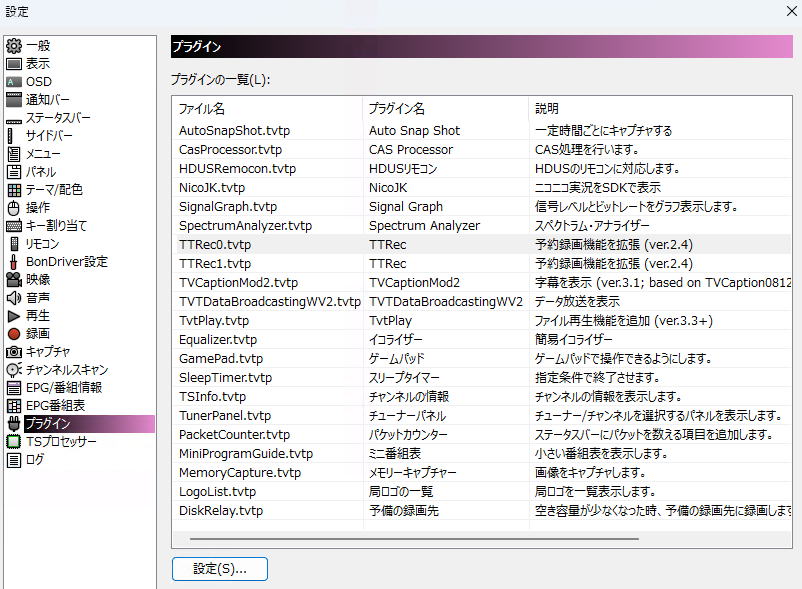Screen dimensions: 802x589
Task: Click the play triangle icon for 再生
Action: [14, 315]
